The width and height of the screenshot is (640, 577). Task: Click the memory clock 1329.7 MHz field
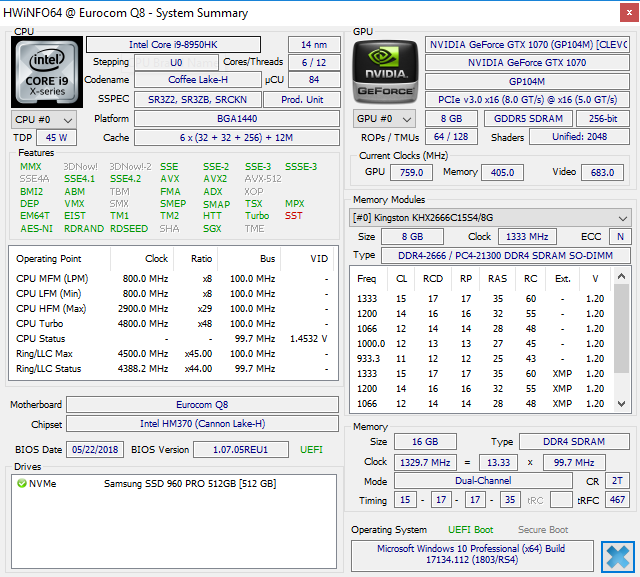click(x=425, y=462)
